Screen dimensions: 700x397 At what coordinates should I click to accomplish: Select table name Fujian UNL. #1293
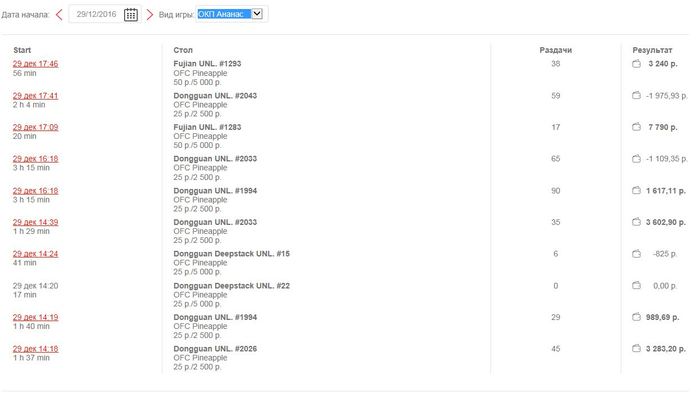click(x=207, y=64)
